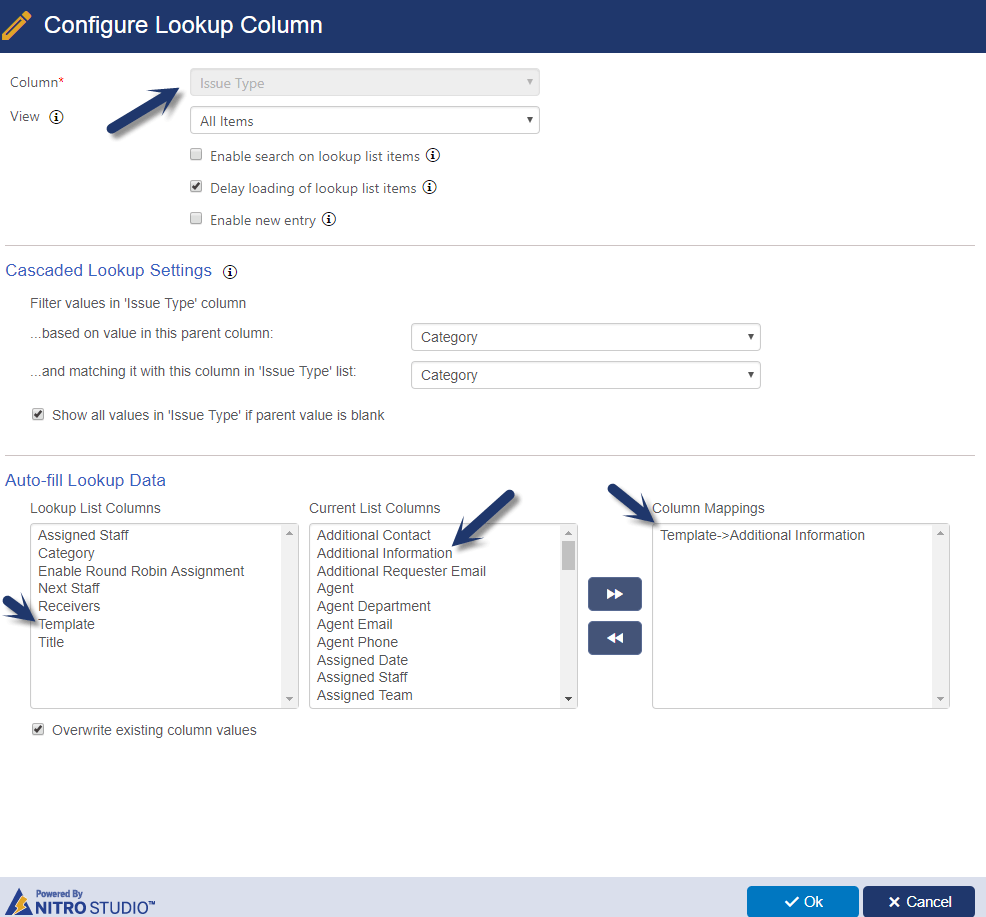Select Template->Additional Information mapping entry
986x917 pixels.
tap(762, 535)
